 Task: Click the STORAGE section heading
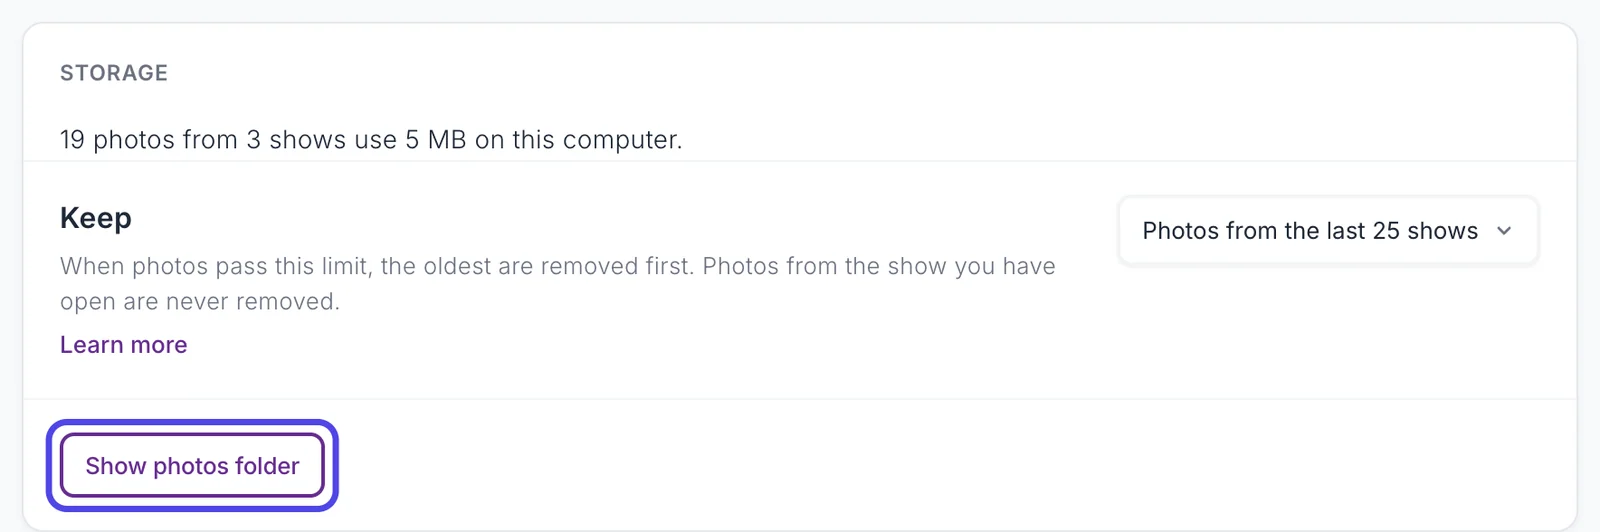(114, 73)
